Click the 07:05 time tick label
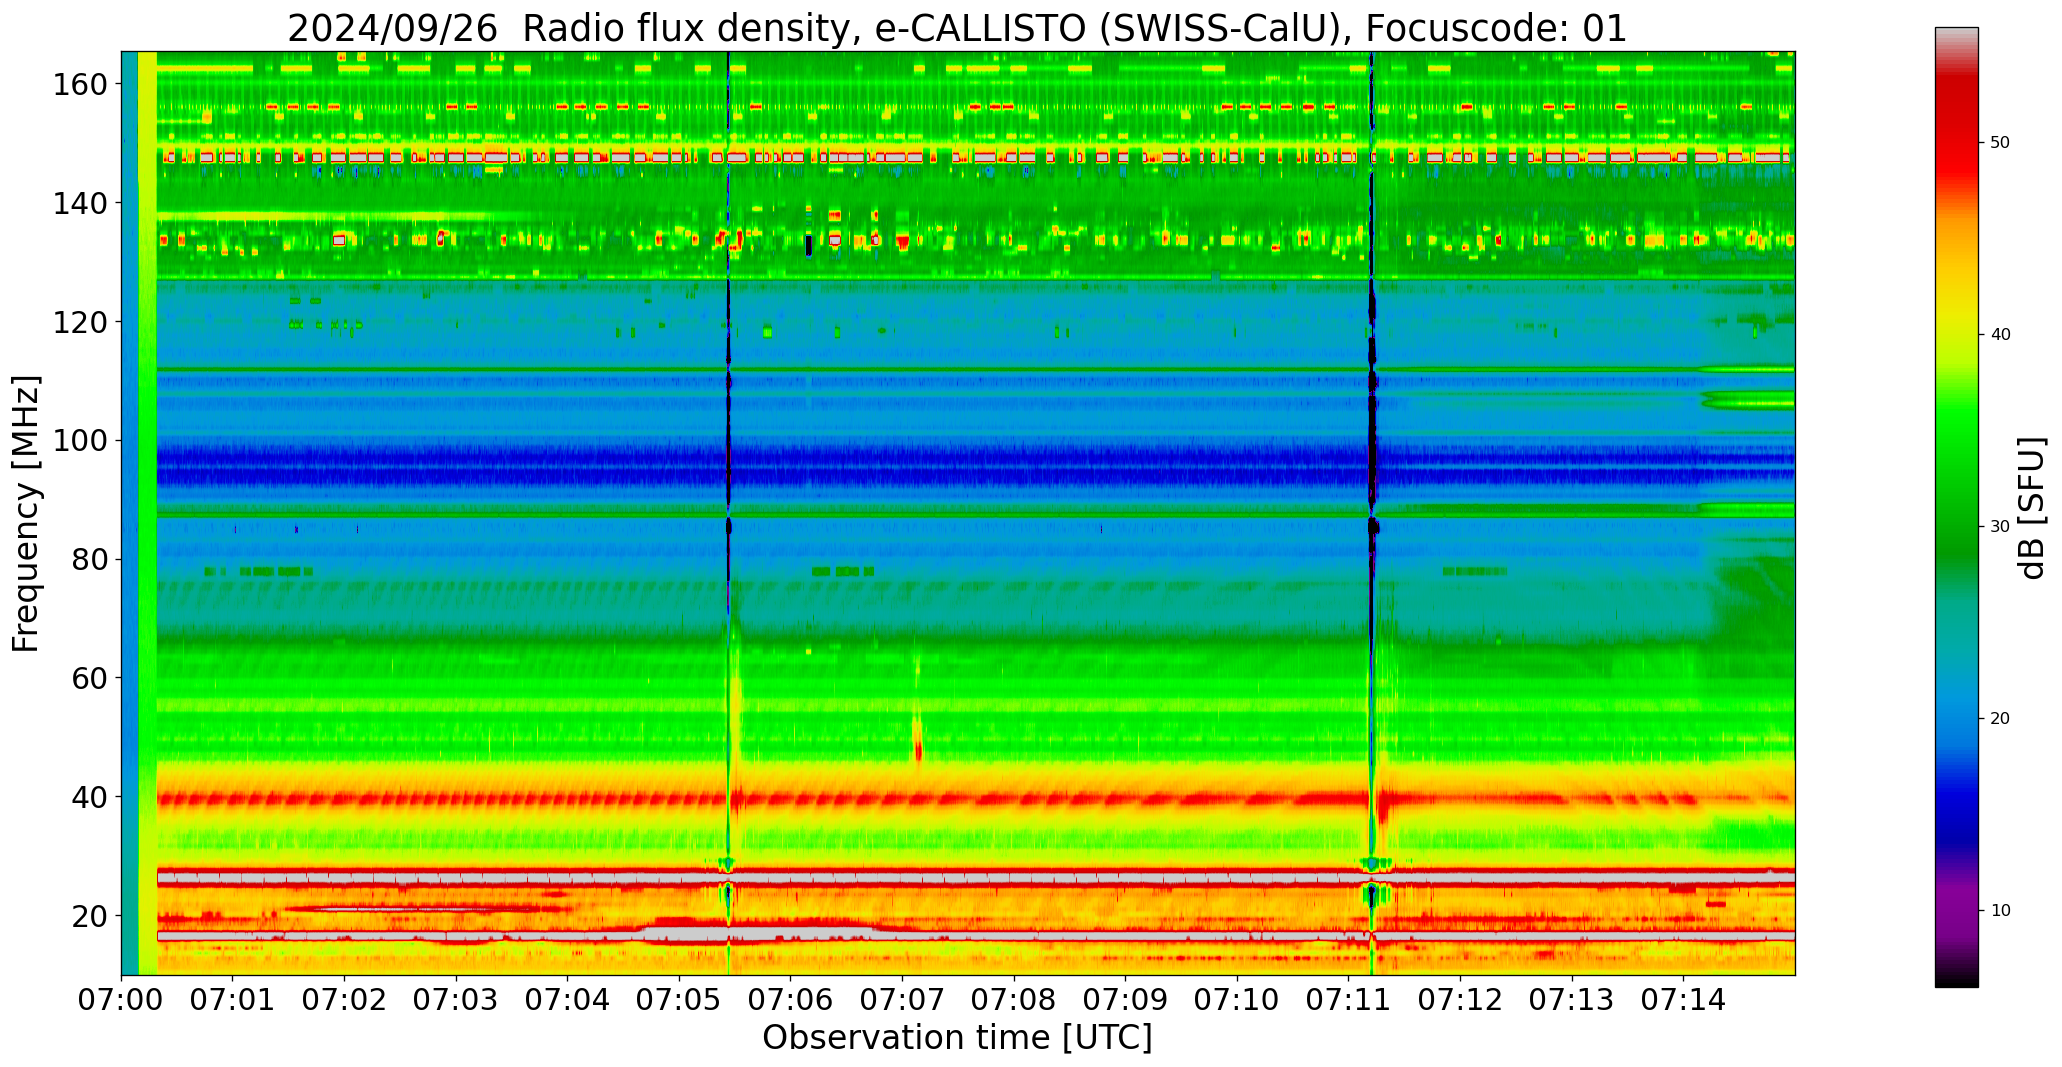Image resolution: width=2062 pixels, height=1067 pixels. pos(679,1000)
